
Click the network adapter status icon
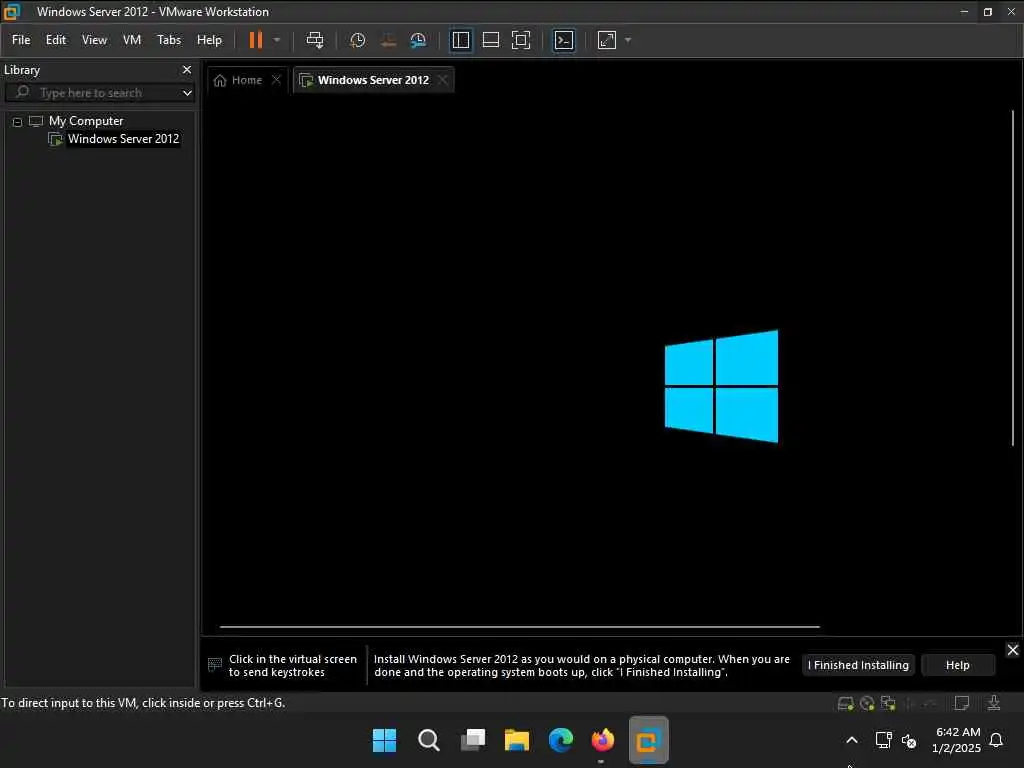click(x=888, y=703)
